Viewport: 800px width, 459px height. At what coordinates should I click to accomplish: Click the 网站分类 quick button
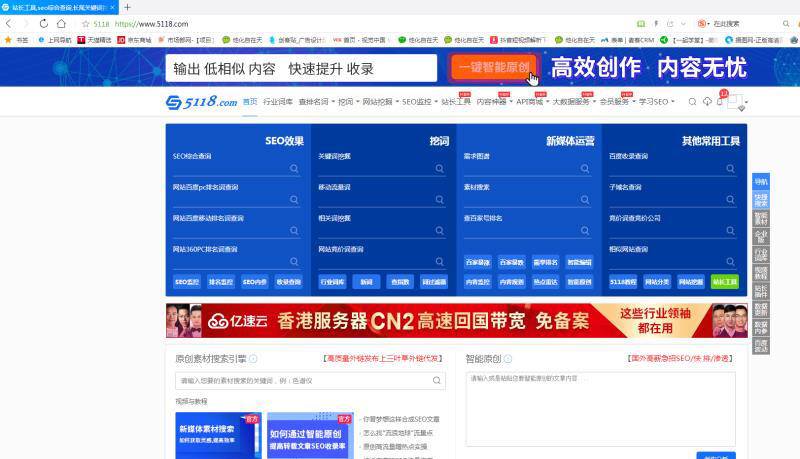(x=657, y=282)
